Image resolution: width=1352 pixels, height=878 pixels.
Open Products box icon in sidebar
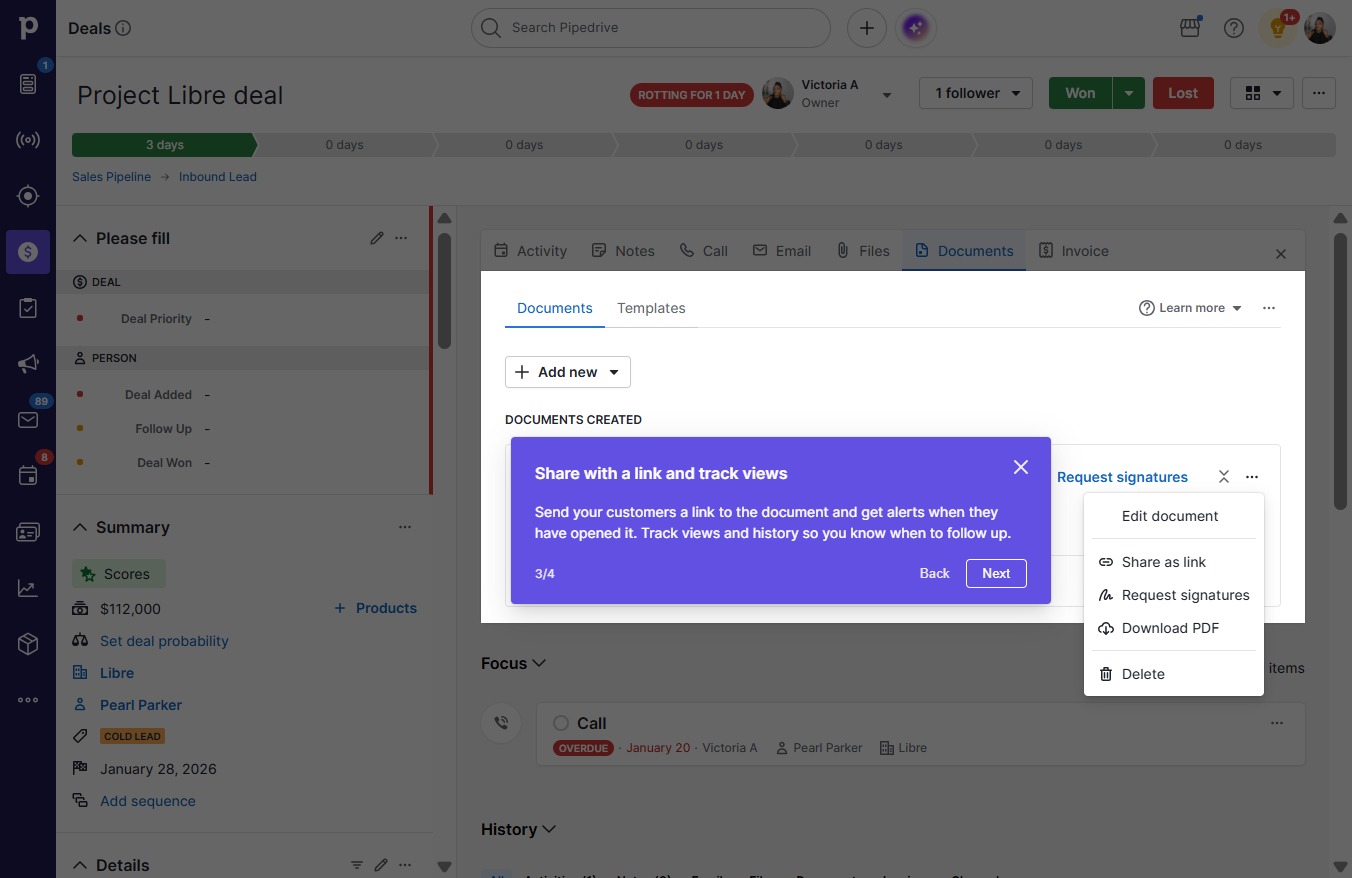(28, 644)
